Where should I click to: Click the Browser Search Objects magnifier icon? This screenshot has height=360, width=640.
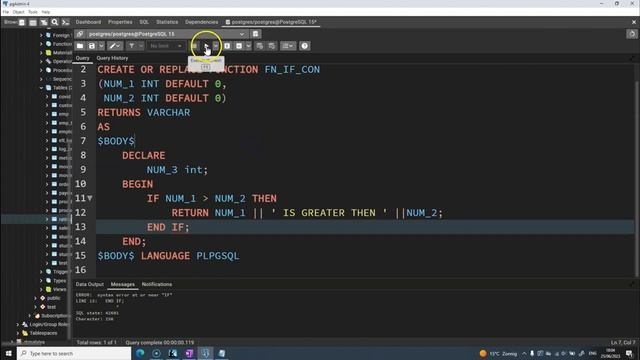click(x=54, y=22)
